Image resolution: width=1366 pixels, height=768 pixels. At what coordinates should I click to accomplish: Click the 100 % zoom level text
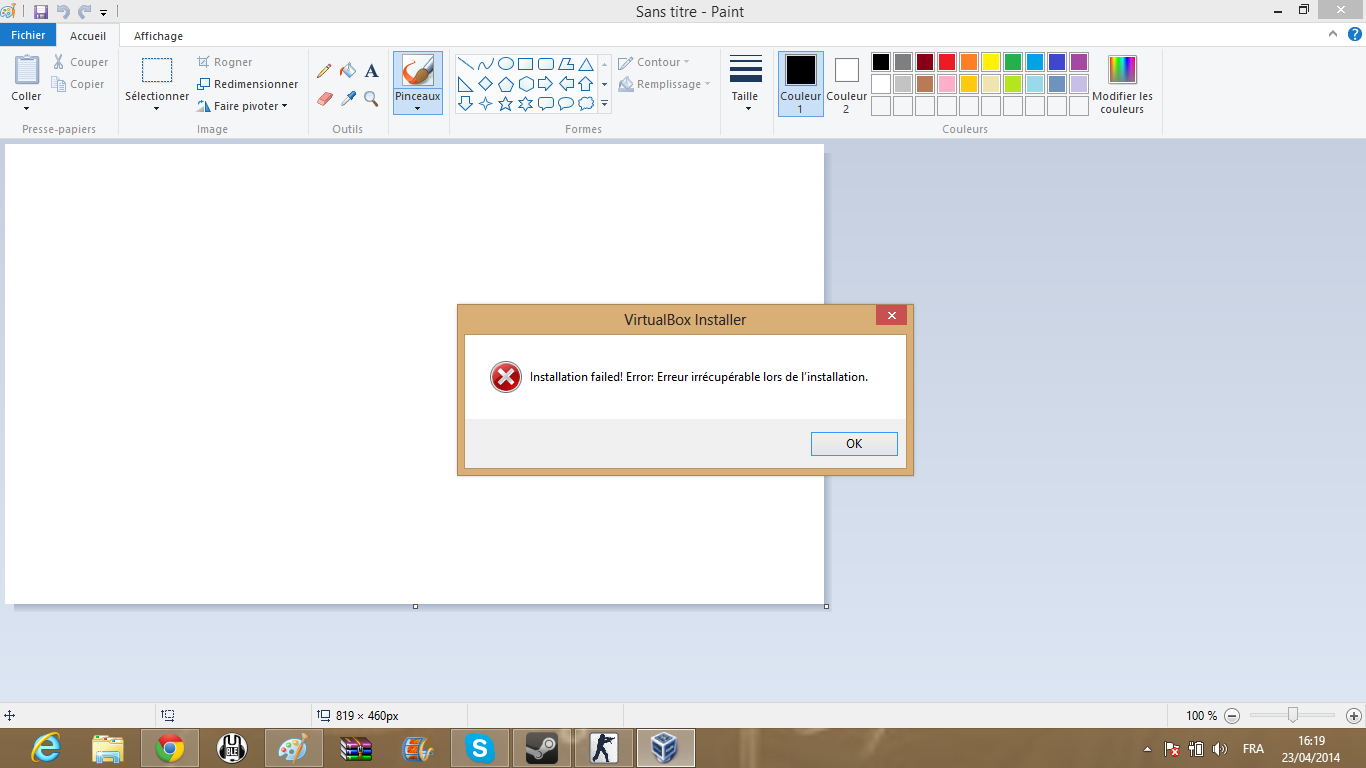1202,716
